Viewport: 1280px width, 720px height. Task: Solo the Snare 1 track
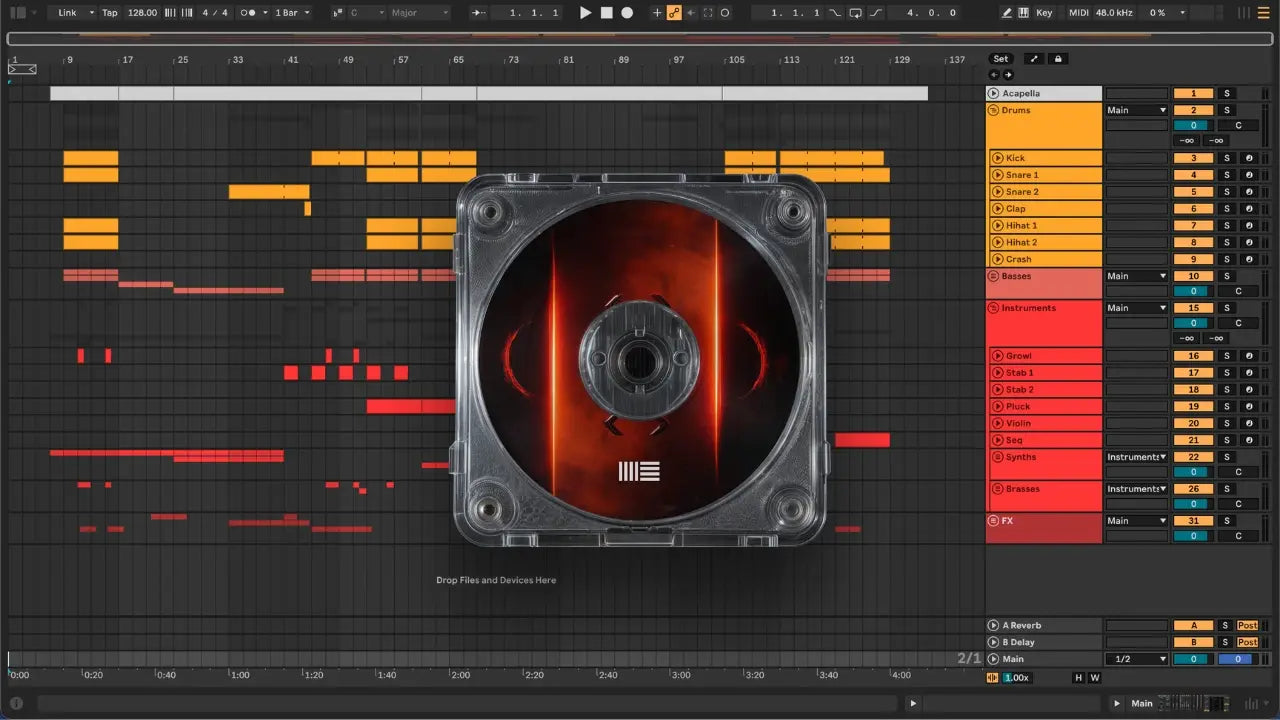(x=1227, y=175)
